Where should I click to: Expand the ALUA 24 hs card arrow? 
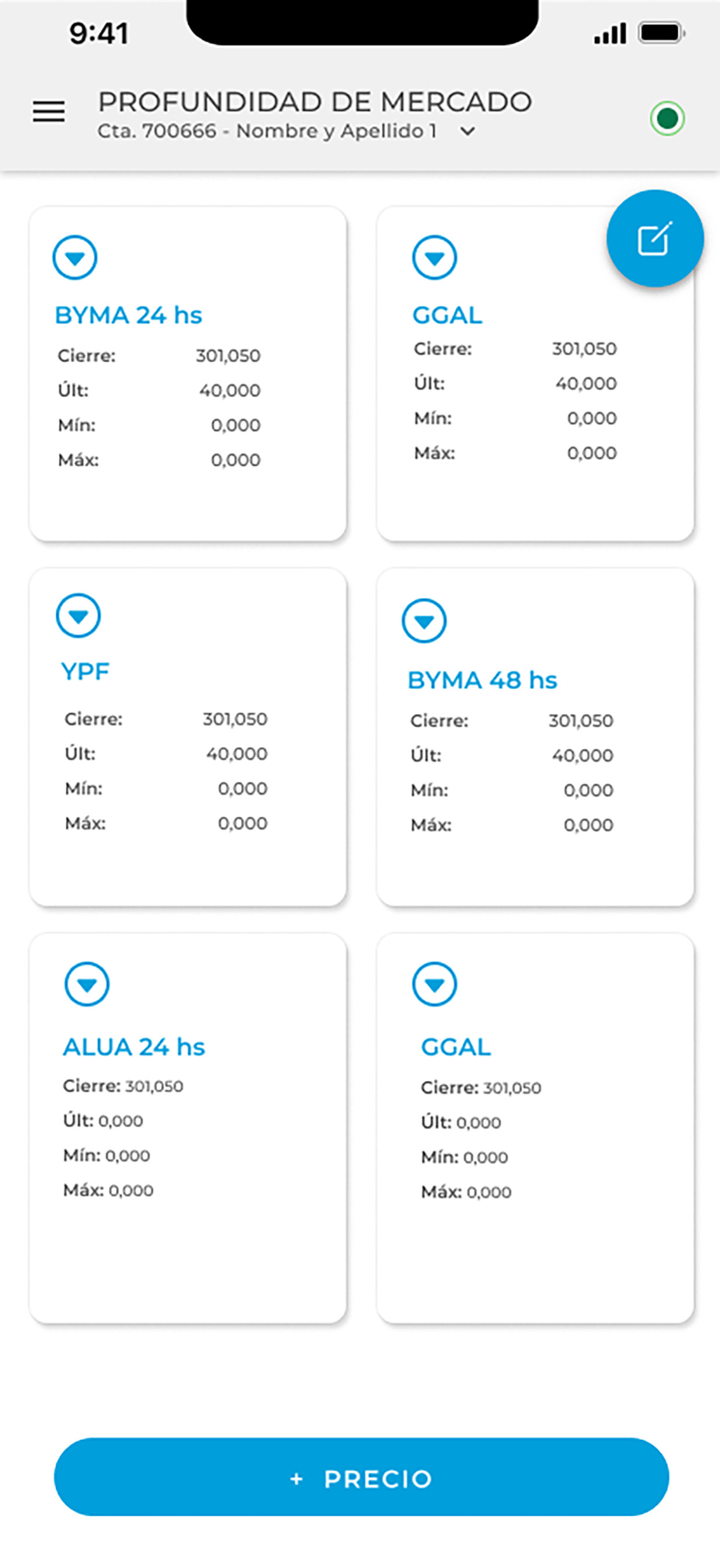coord(87,985)
